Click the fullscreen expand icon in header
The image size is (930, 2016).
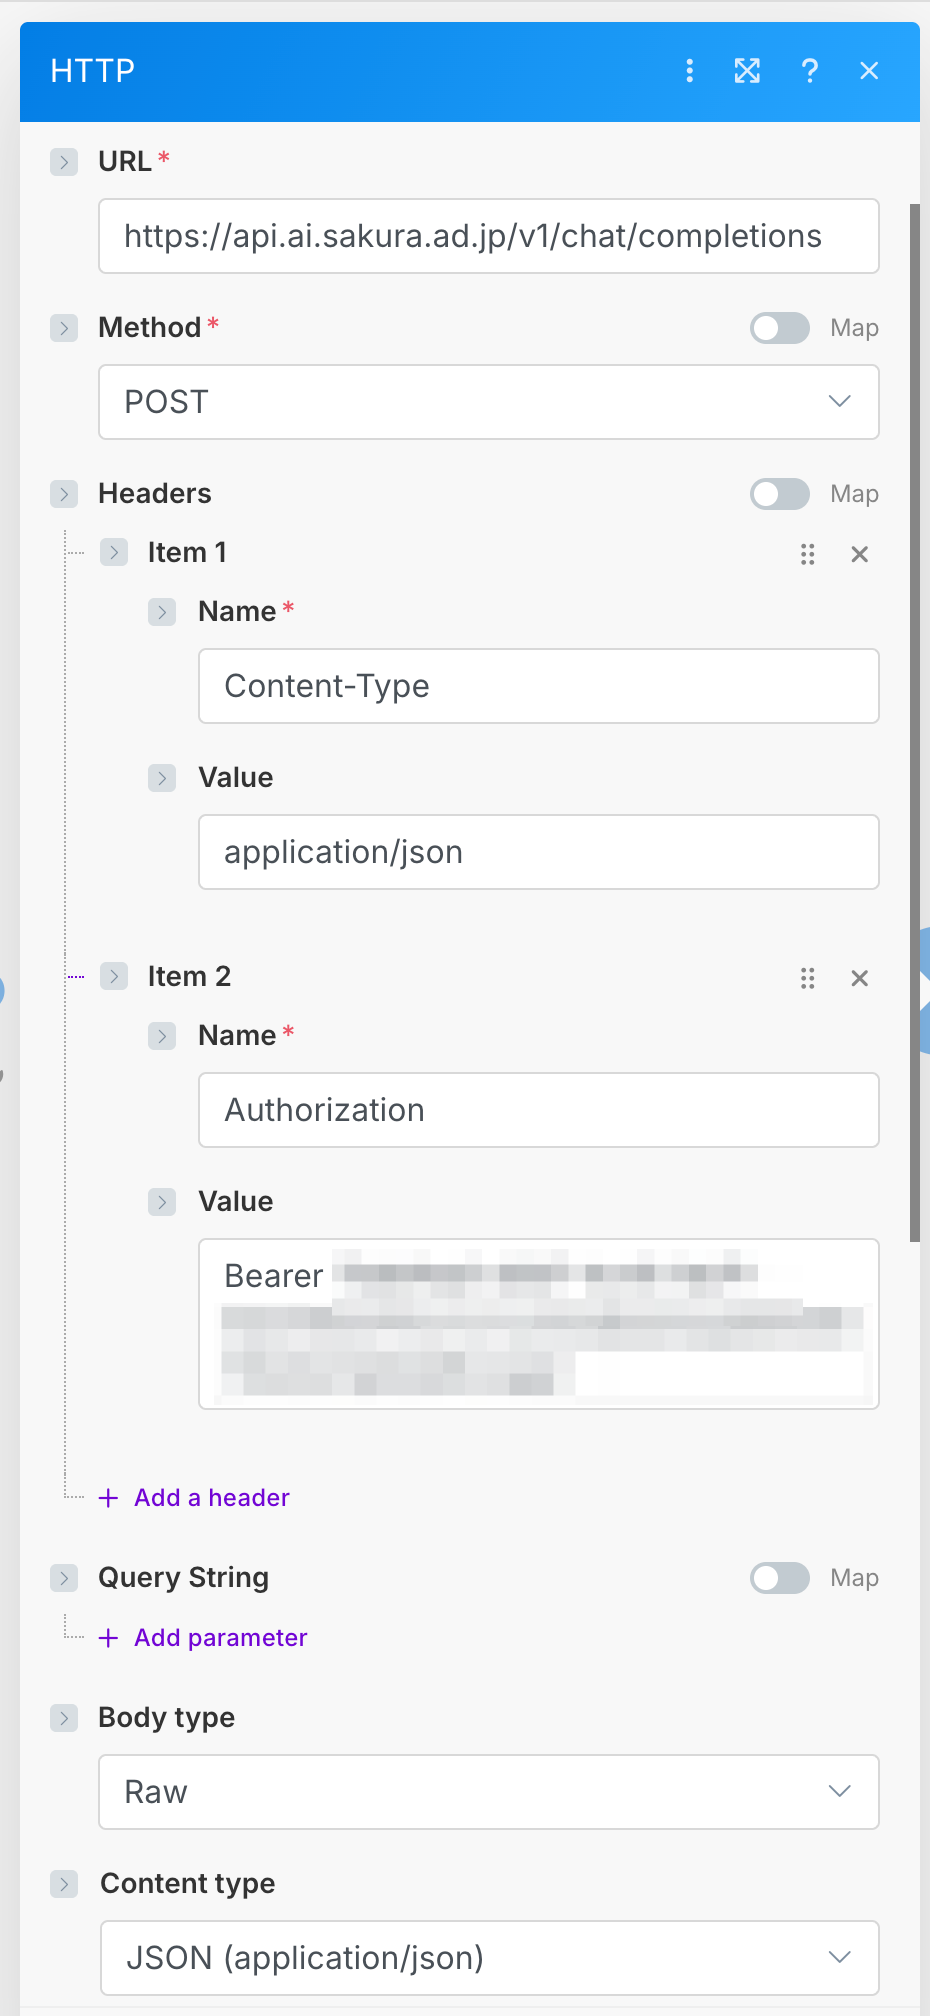click(x=747, y=70)
